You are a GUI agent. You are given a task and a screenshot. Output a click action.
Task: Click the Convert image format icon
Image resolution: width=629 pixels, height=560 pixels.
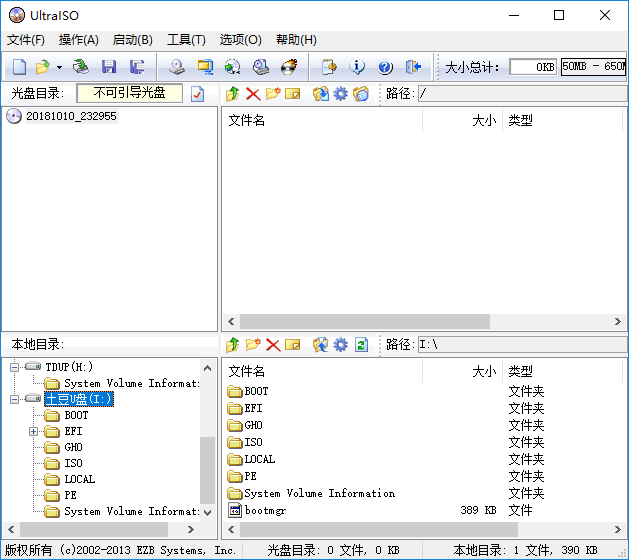pyautogui.click(x=233, y=67)
